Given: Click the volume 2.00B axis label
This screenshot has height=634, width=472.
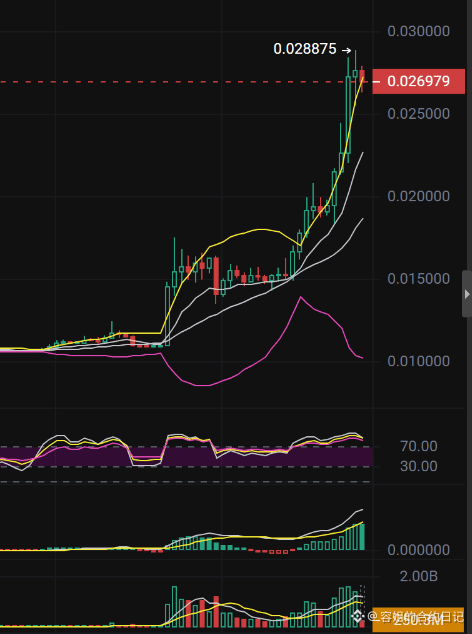Looking at the screenshot, I should click(x=419, y=576).
